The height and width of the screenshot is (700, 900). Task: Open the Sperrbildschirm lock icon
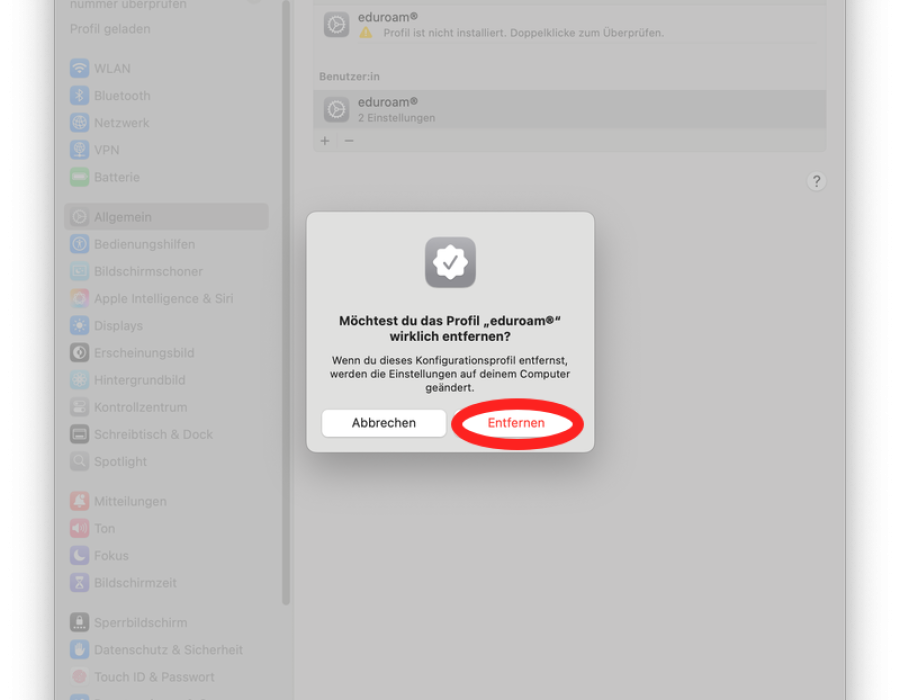79,622
